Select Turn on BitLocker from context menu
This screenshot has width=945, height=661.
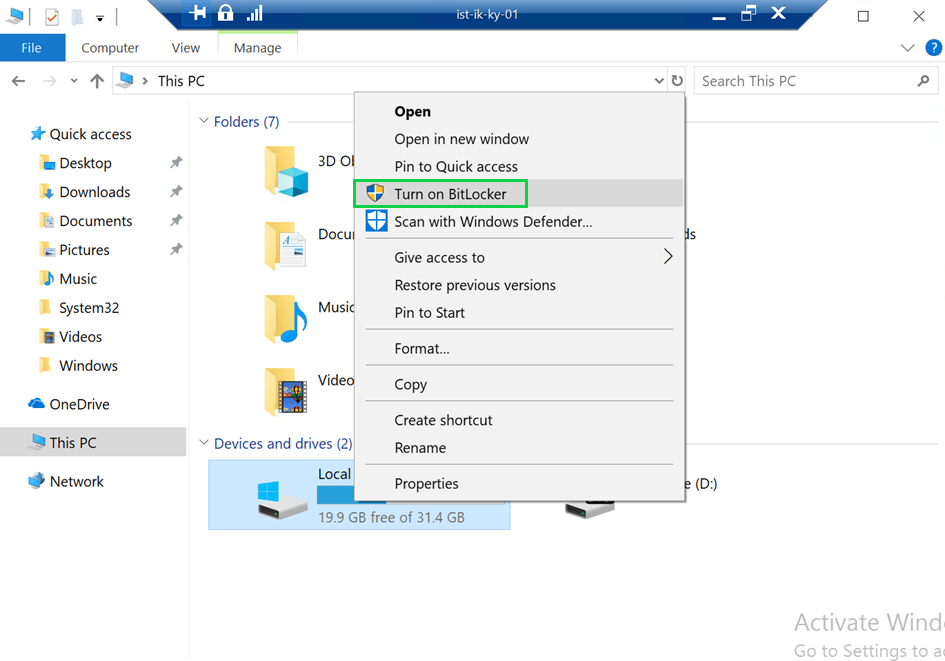point(450,194)
